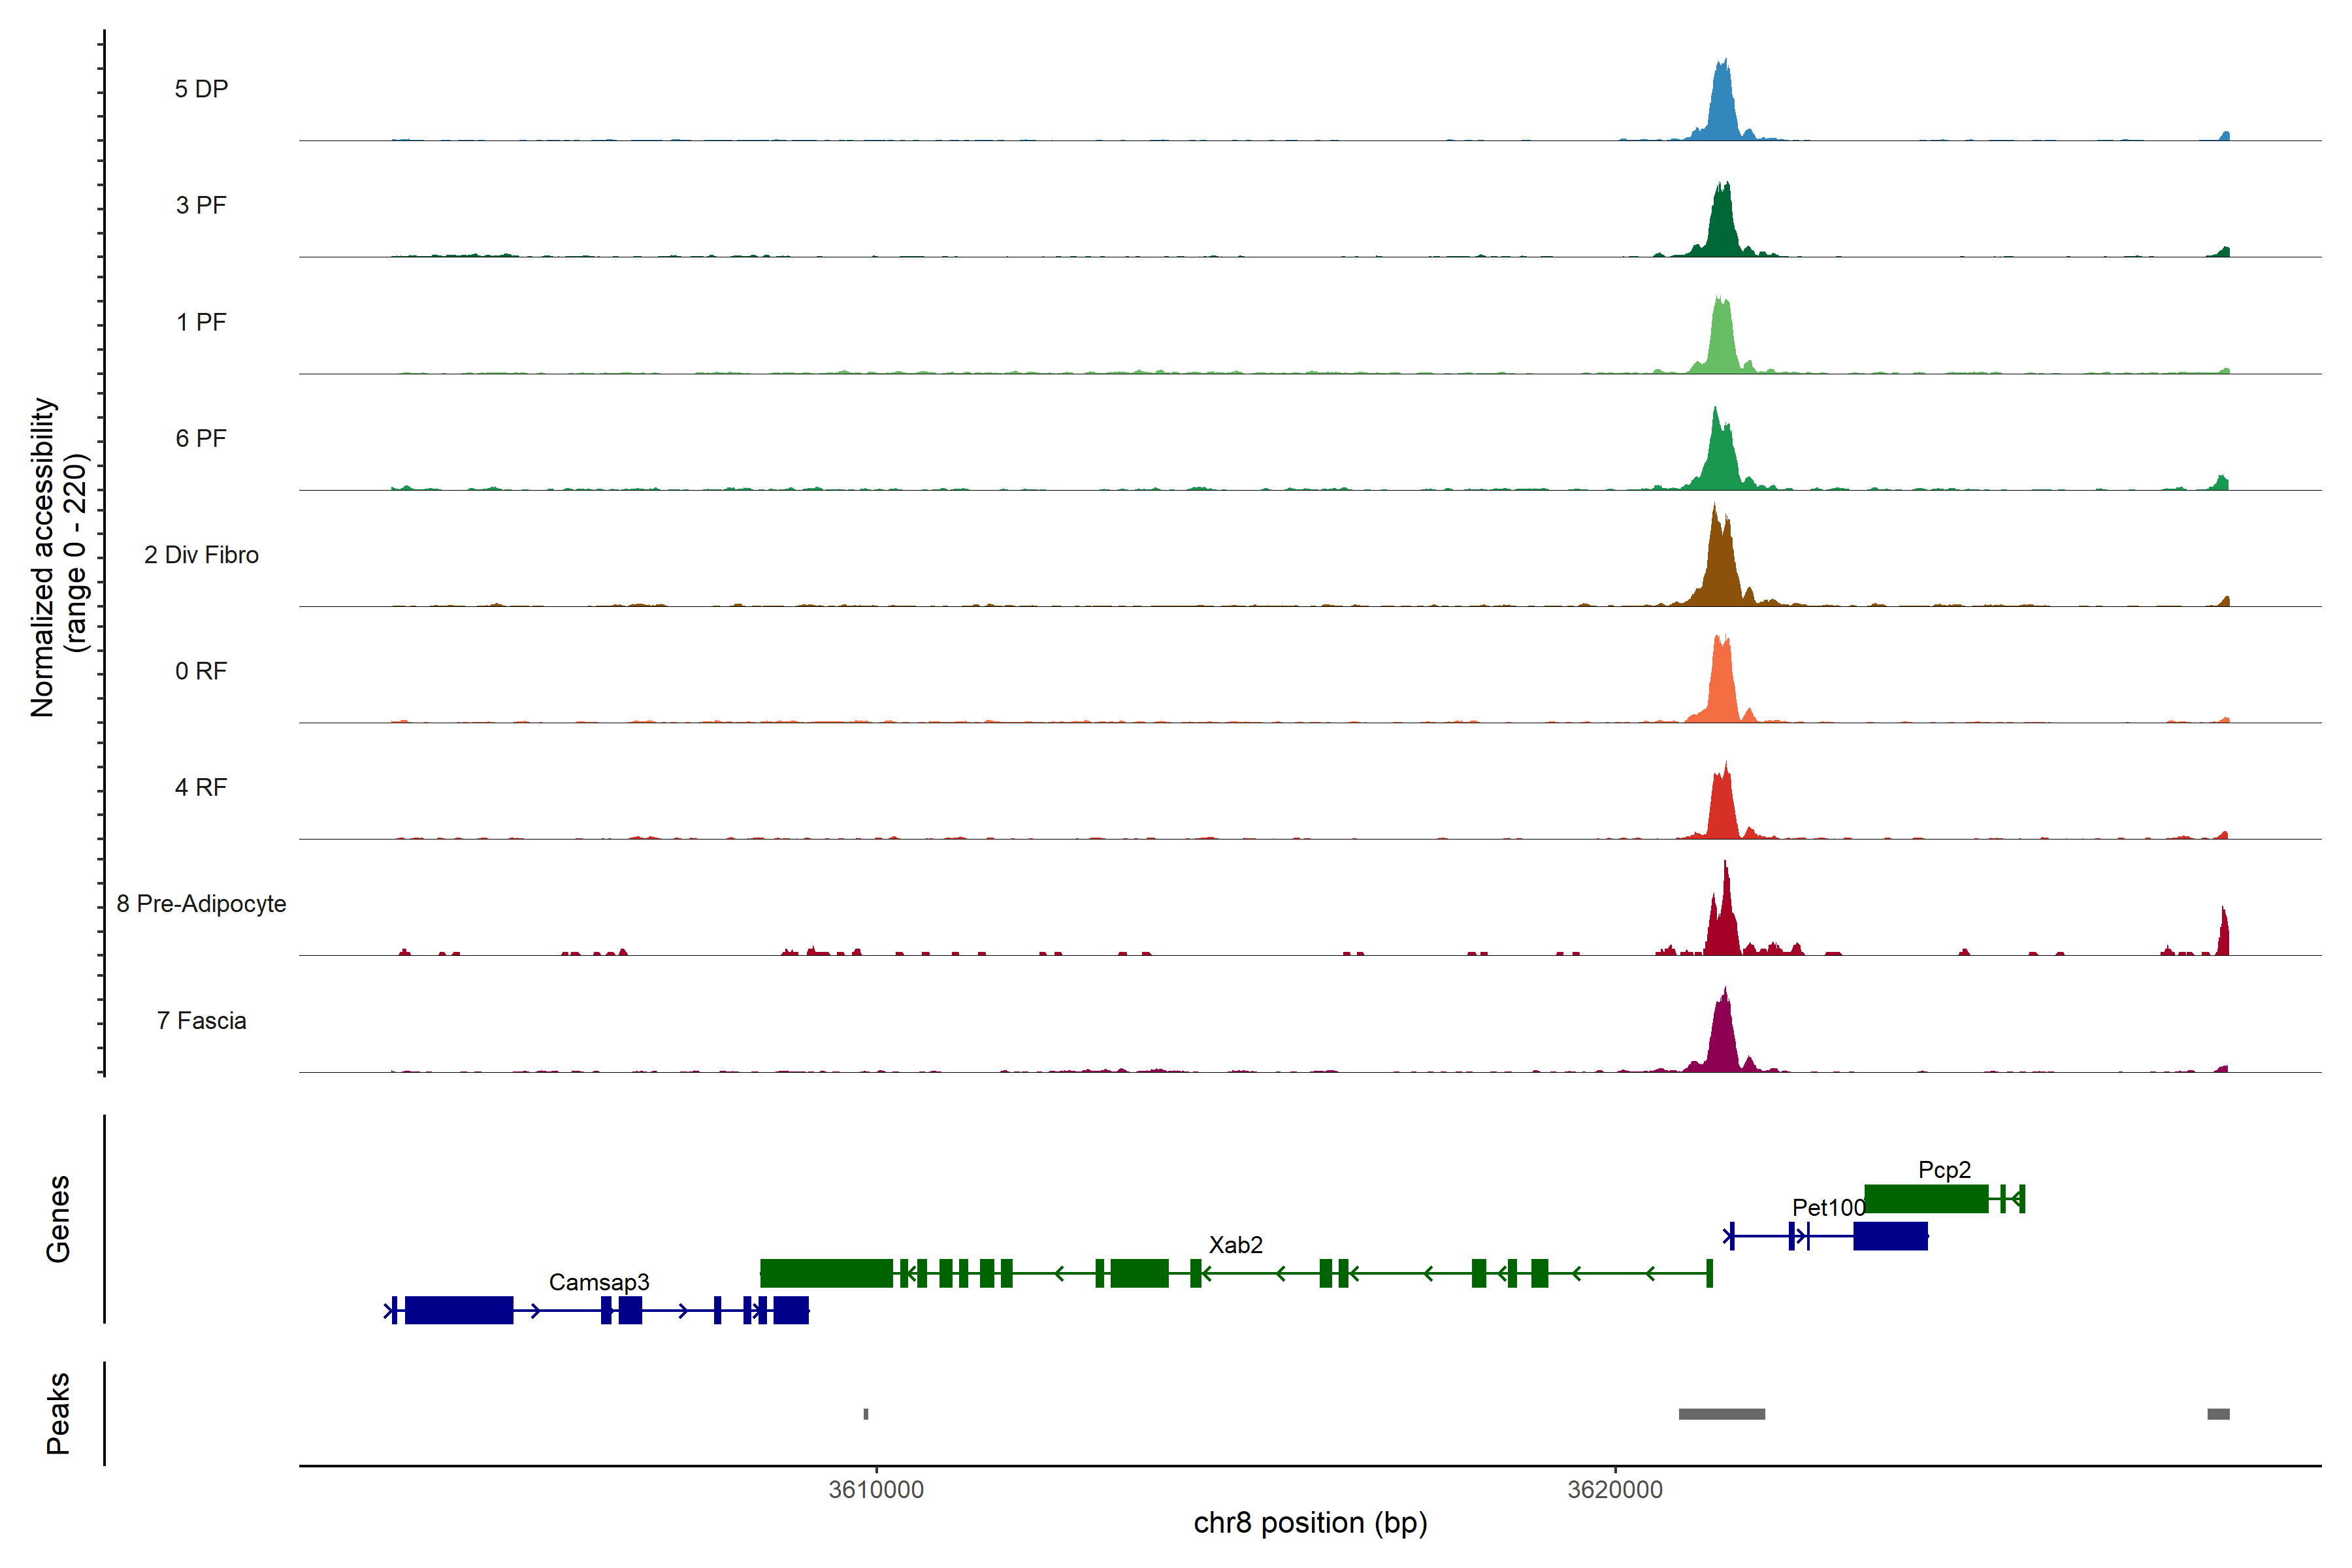
Task: Click the chr8 position axis title
Action: [x=1310, y=1523]
